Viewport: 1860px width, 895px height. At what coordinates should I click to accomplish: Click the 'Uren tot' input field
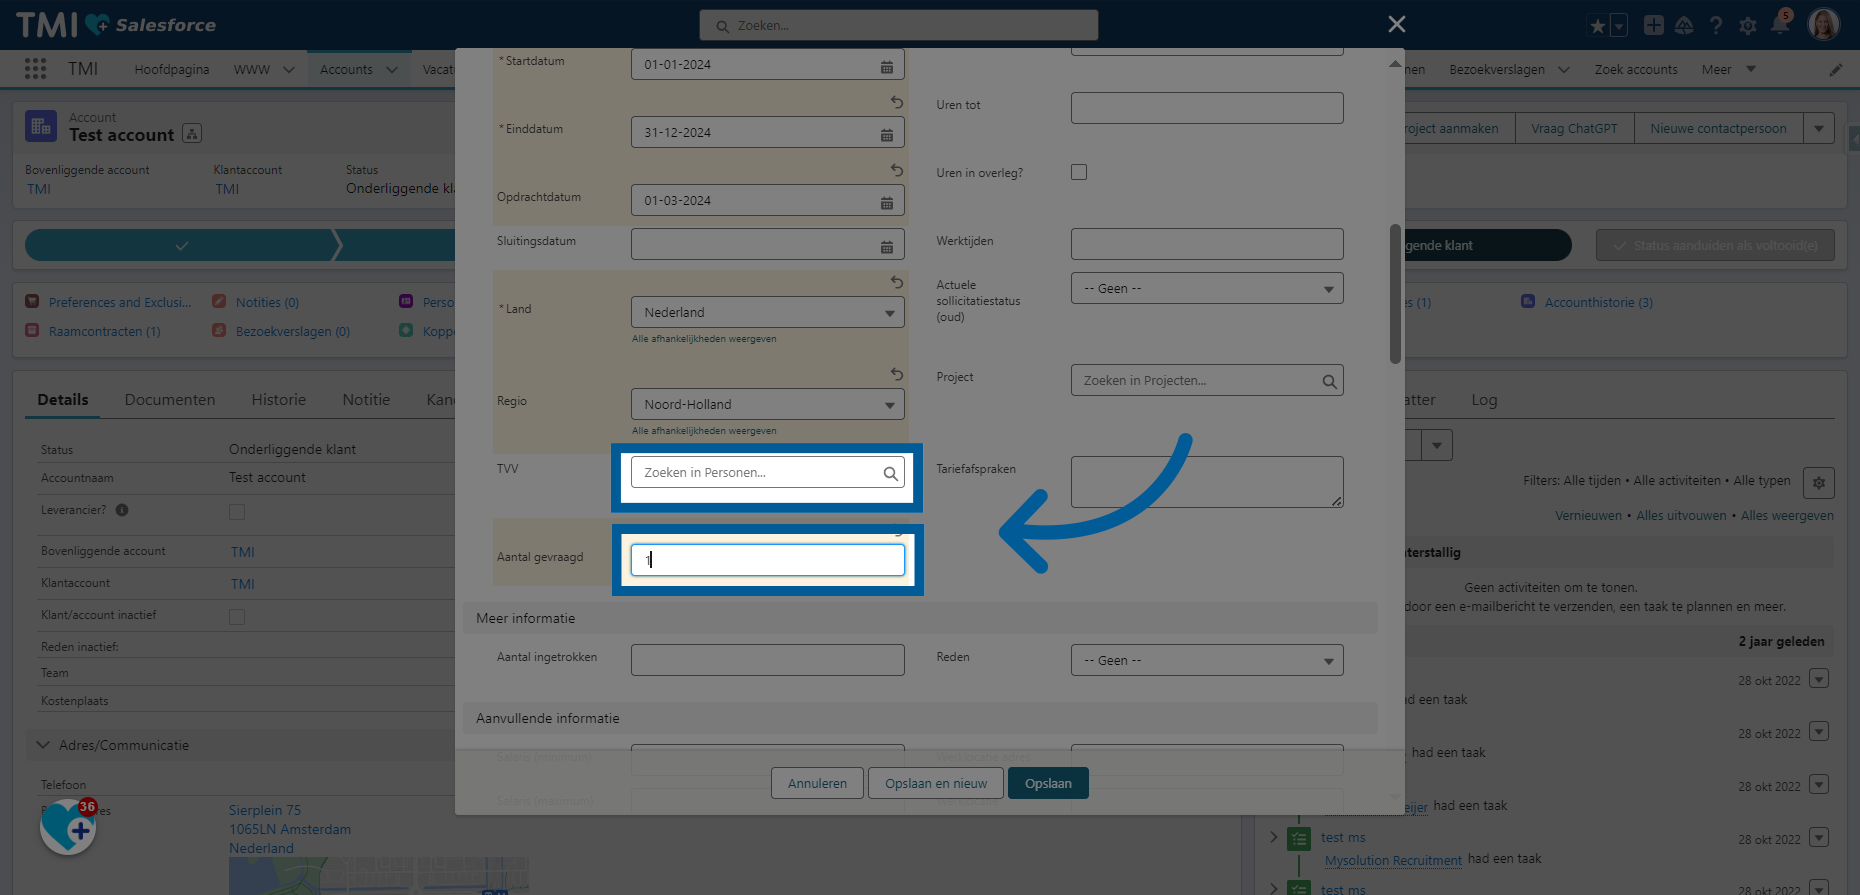pos(1207,108)
